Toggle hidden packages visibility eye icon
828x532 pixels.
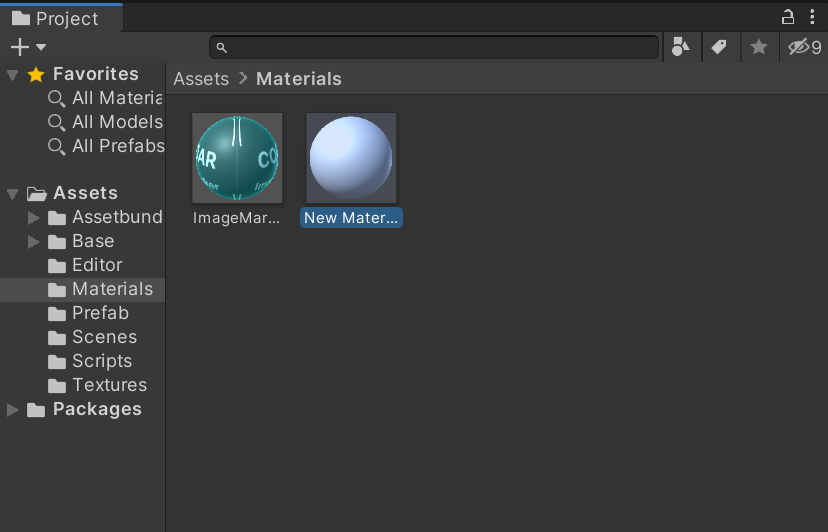click(804, 47)
